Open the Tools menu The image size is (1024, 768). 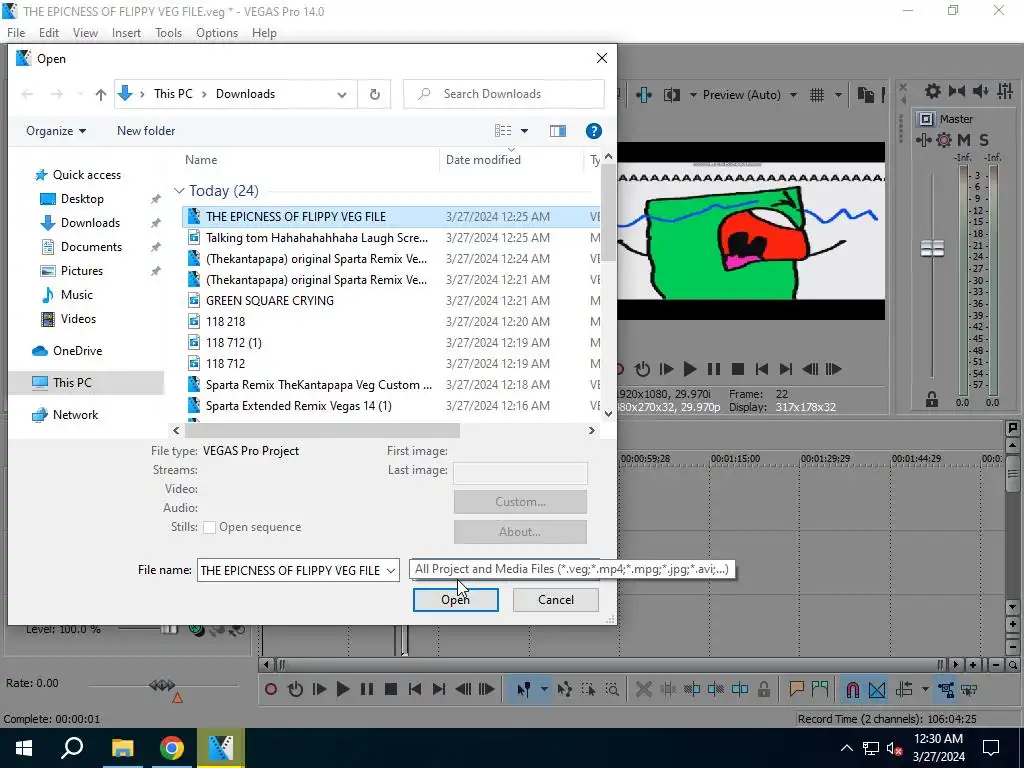click(168, 33)
